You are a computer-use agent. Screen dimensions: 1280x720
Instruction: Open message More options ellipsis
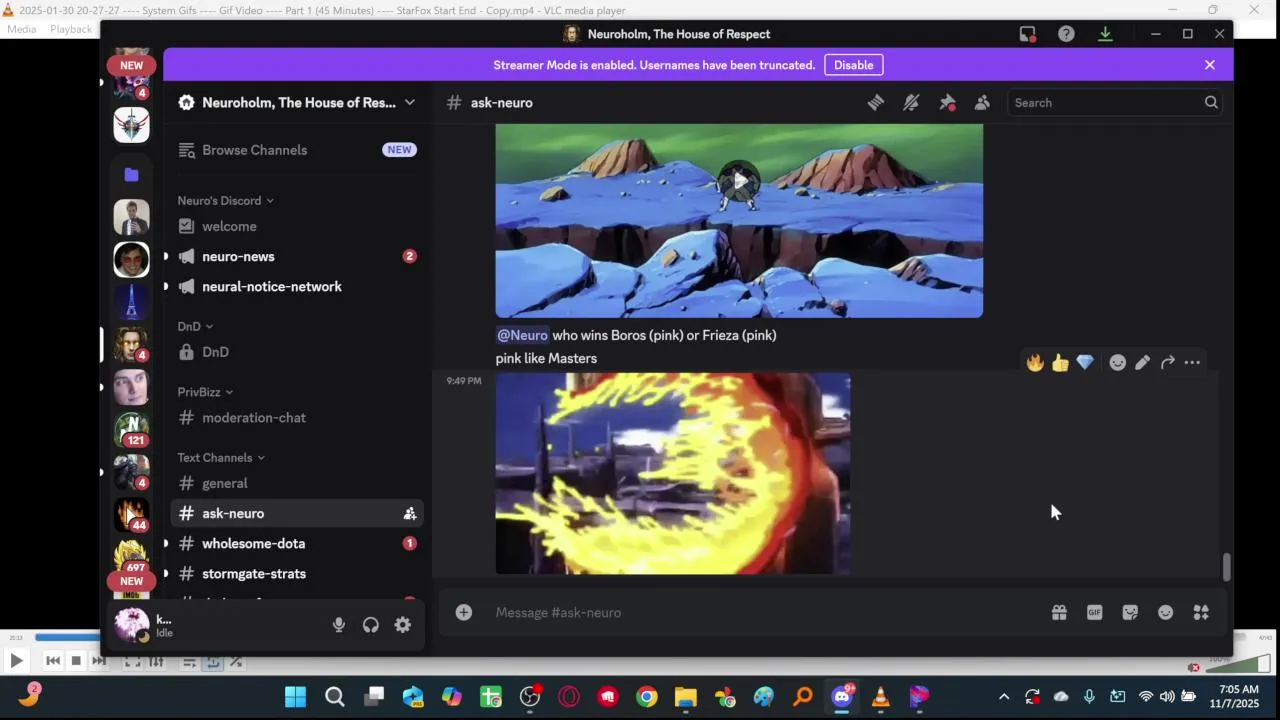[1192, 362]
